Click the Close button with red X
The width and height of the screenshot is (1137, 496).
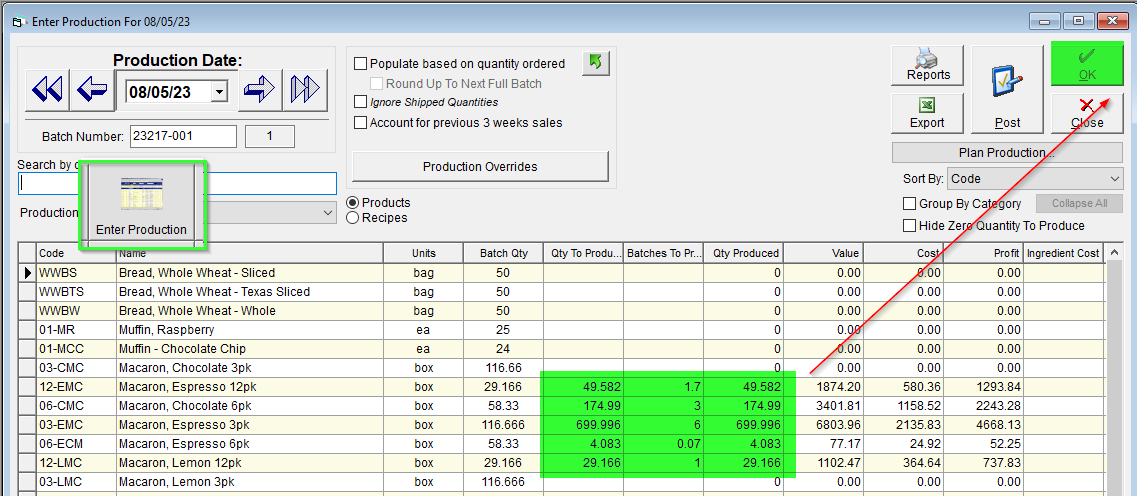coord(1086,113)
